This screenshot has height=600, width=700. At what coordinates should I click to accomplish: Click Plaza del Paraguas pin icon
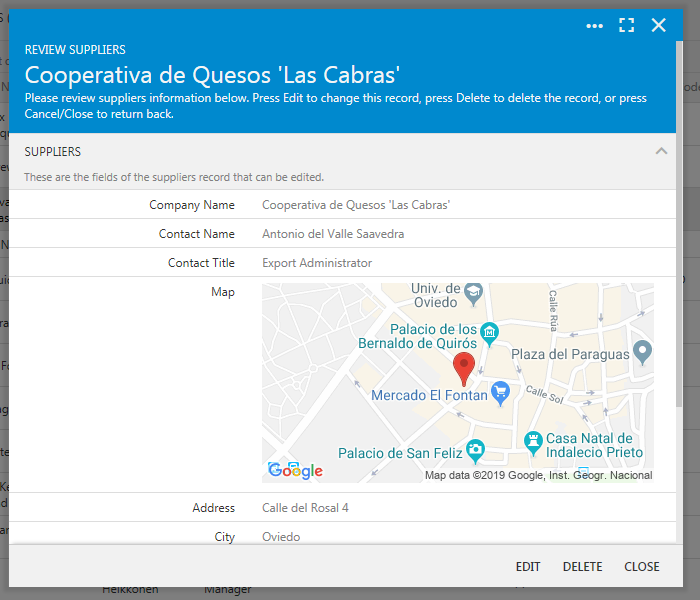(x=642, y=352)
